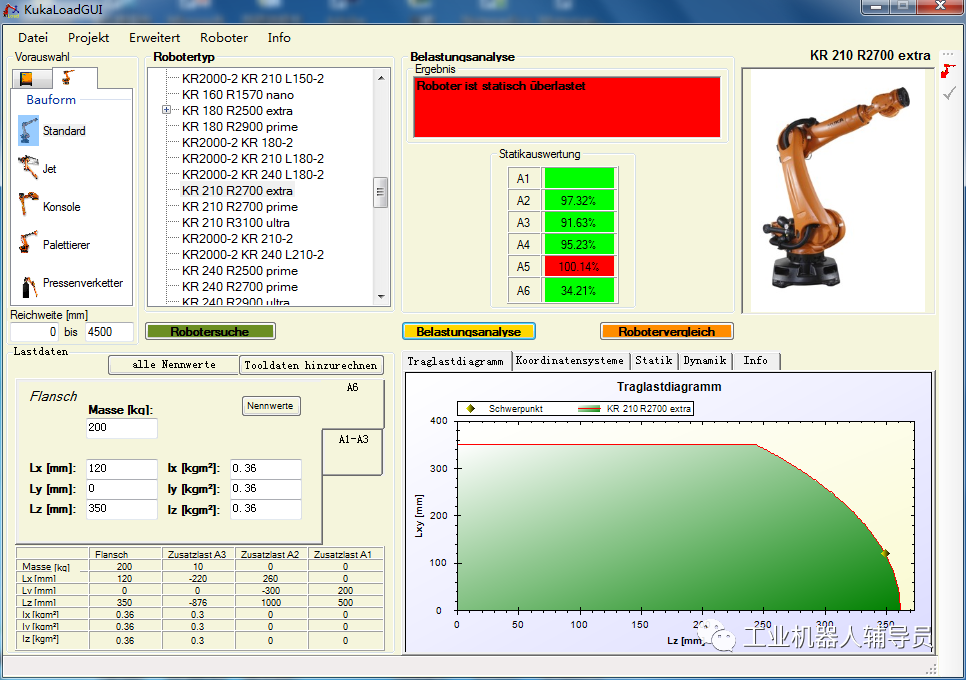Click alle Nennwerte button
966x680 pixels.
click(174, 365)
